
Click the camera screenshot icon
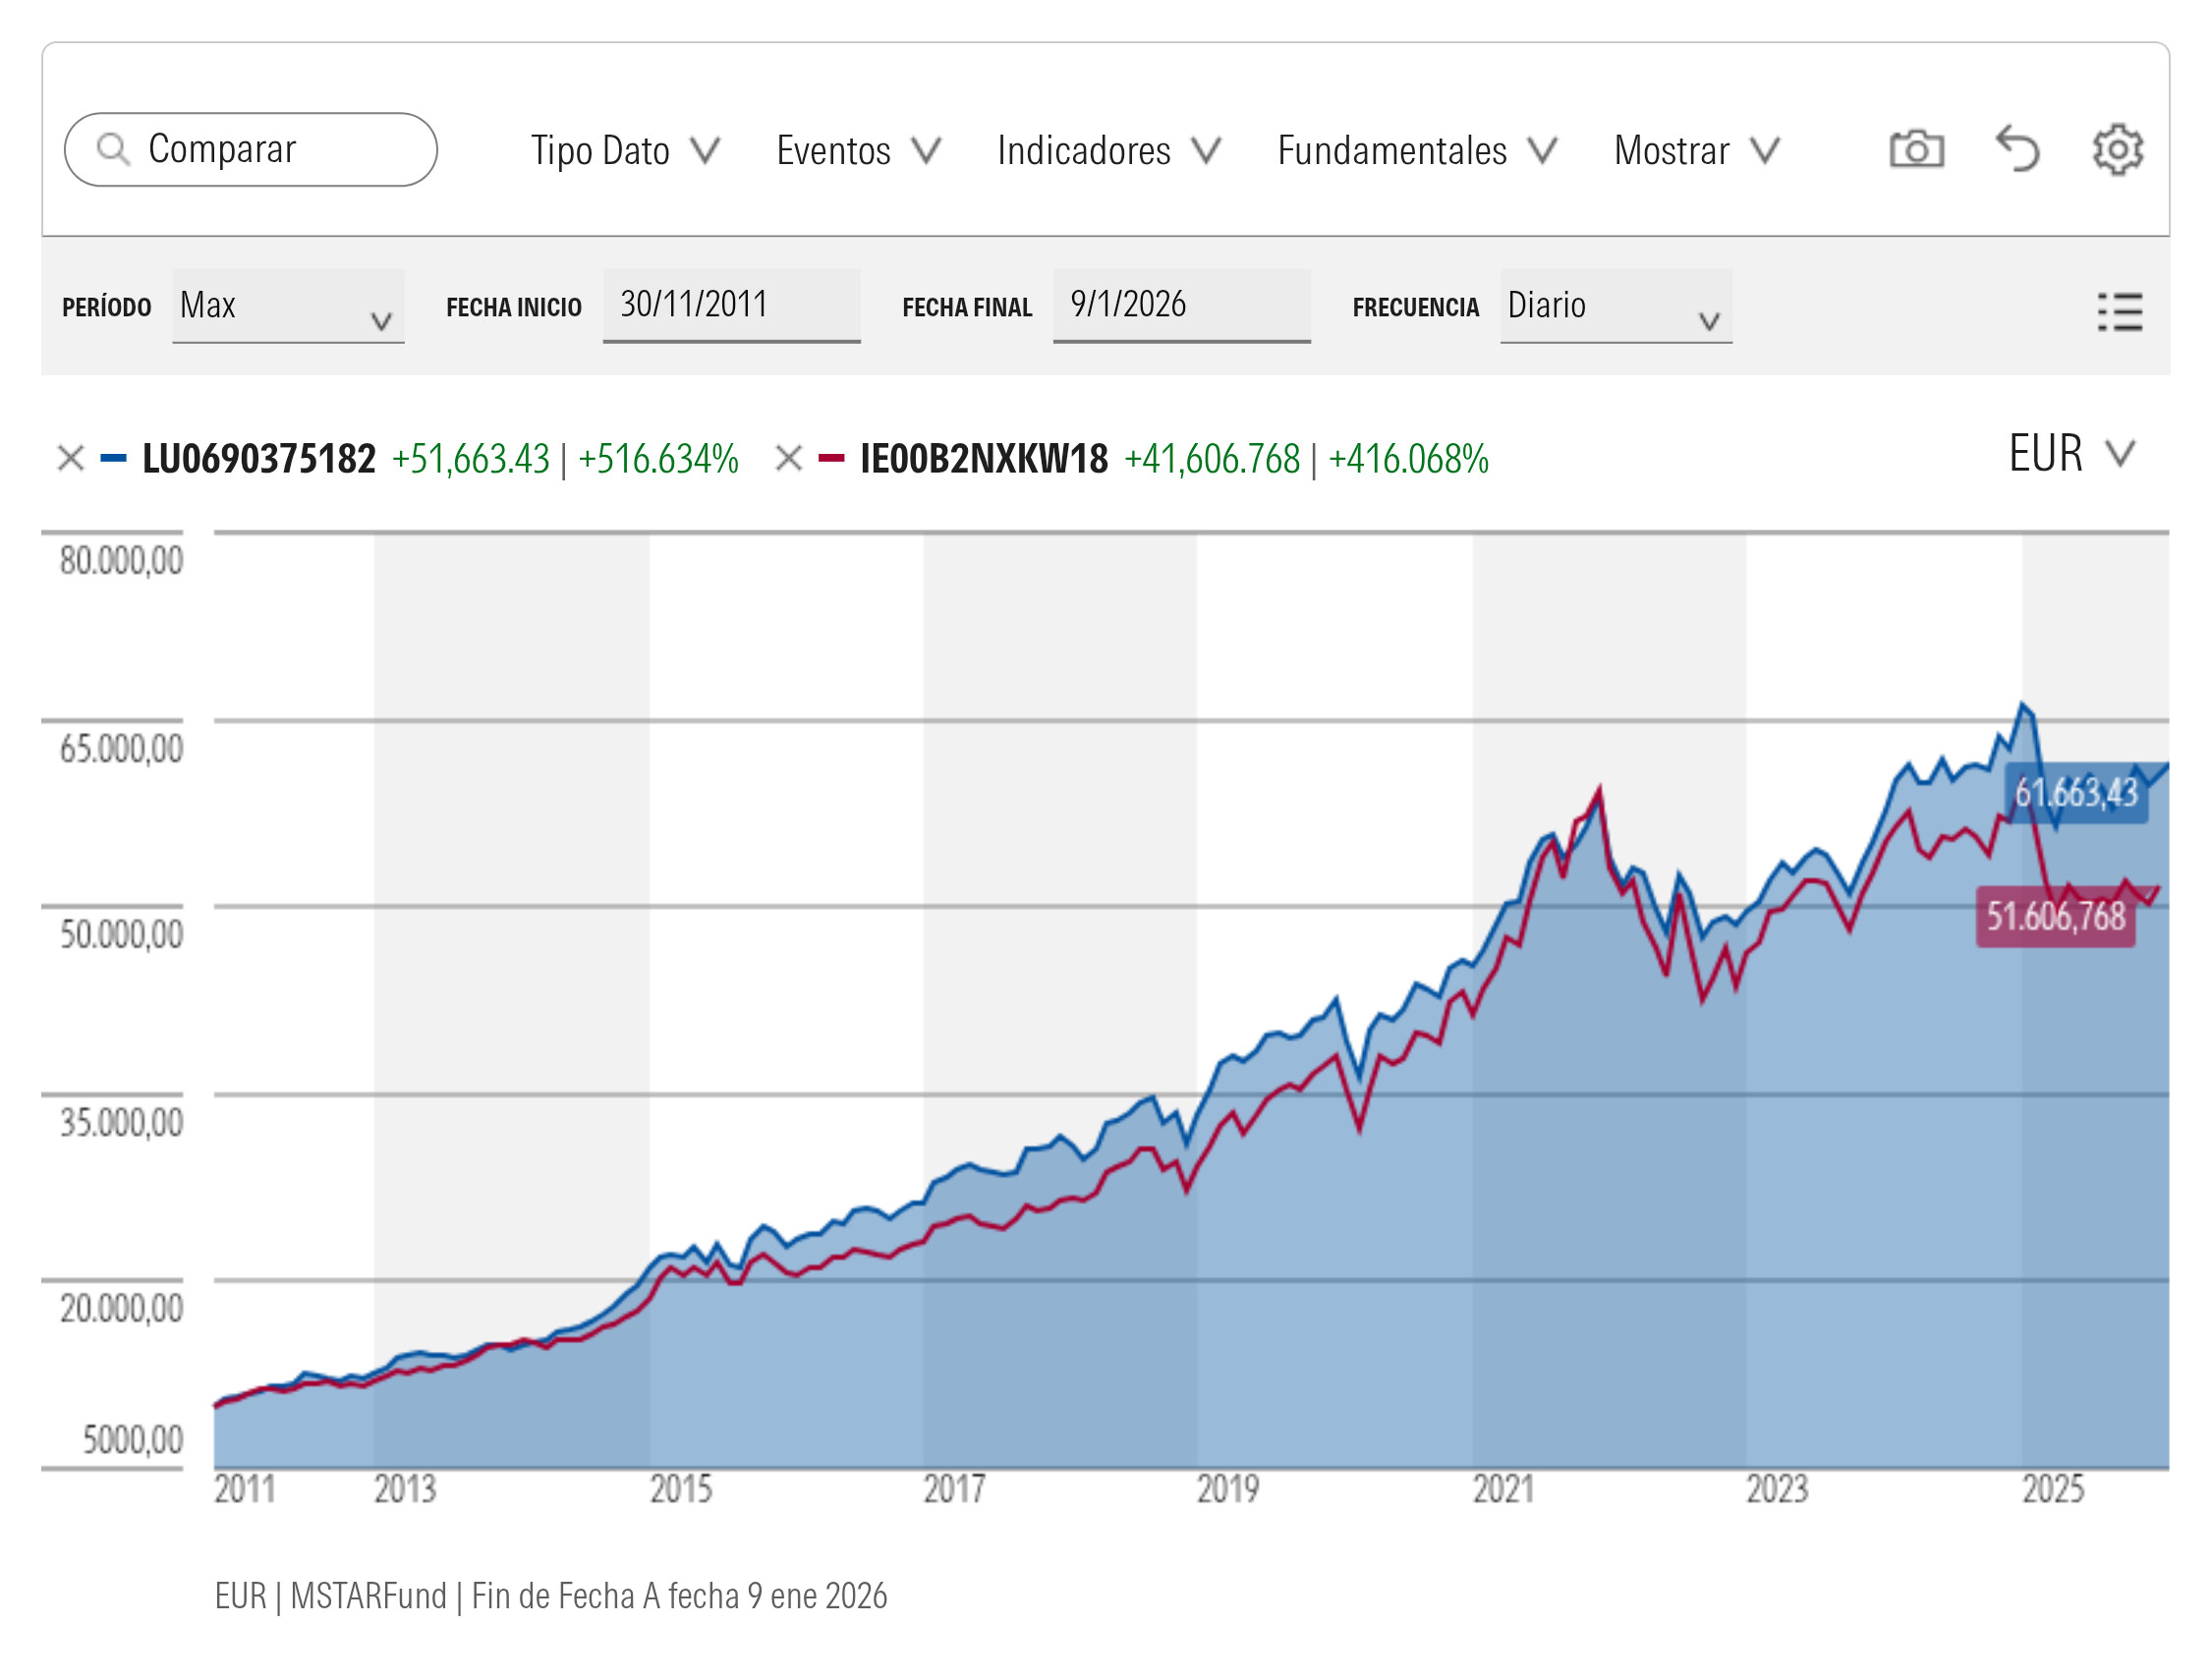coord(1915,150)
